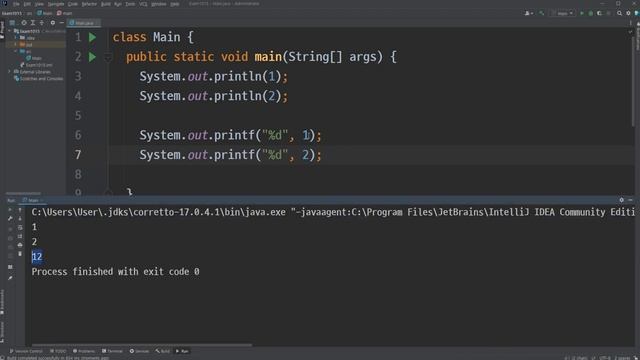Image resolution: width=640 pixels, height=360 pixels.
Task: Open the Terminal tool window tab
Action: pos(112,351)
